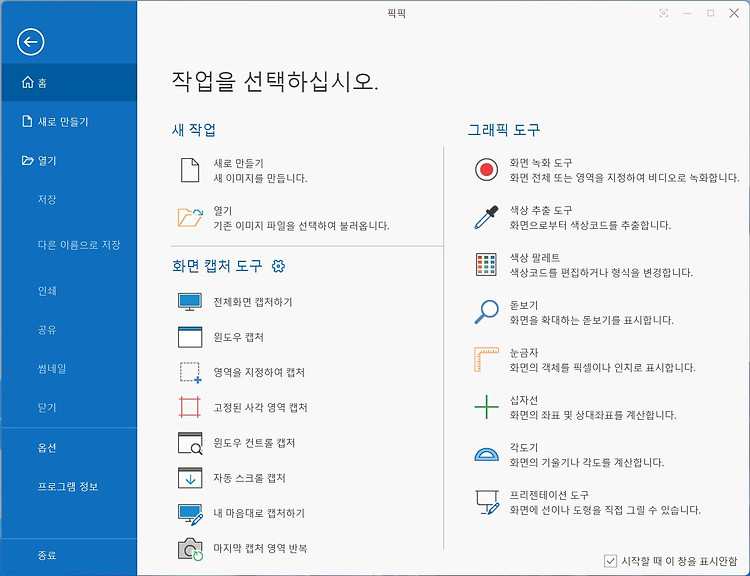Select the home icon in sidebar
Image resolution: width=750 pixels, height=576 pixels.
coord(28,82)
